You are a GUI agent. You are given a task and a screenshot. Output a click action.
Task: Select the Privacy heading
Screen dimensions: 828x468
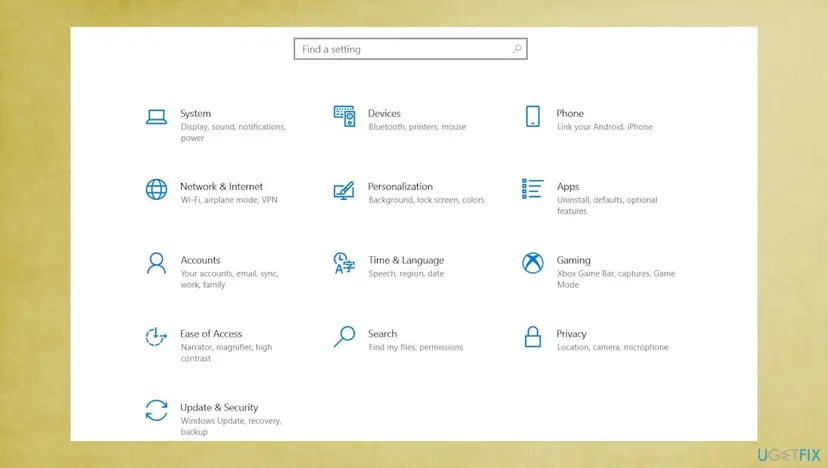(571, 334)
